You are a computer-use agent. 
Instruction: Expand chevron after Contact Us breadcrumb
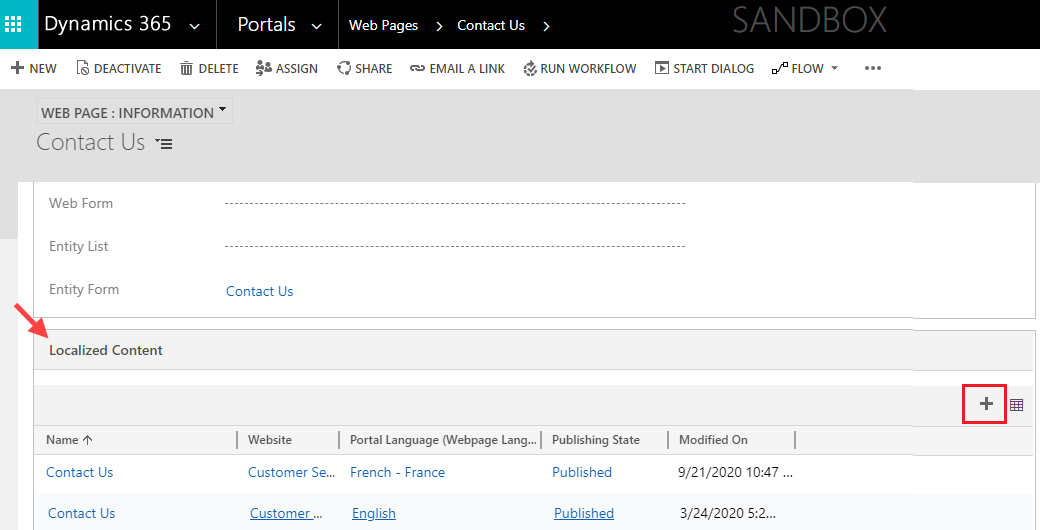[x=546, y=27]
